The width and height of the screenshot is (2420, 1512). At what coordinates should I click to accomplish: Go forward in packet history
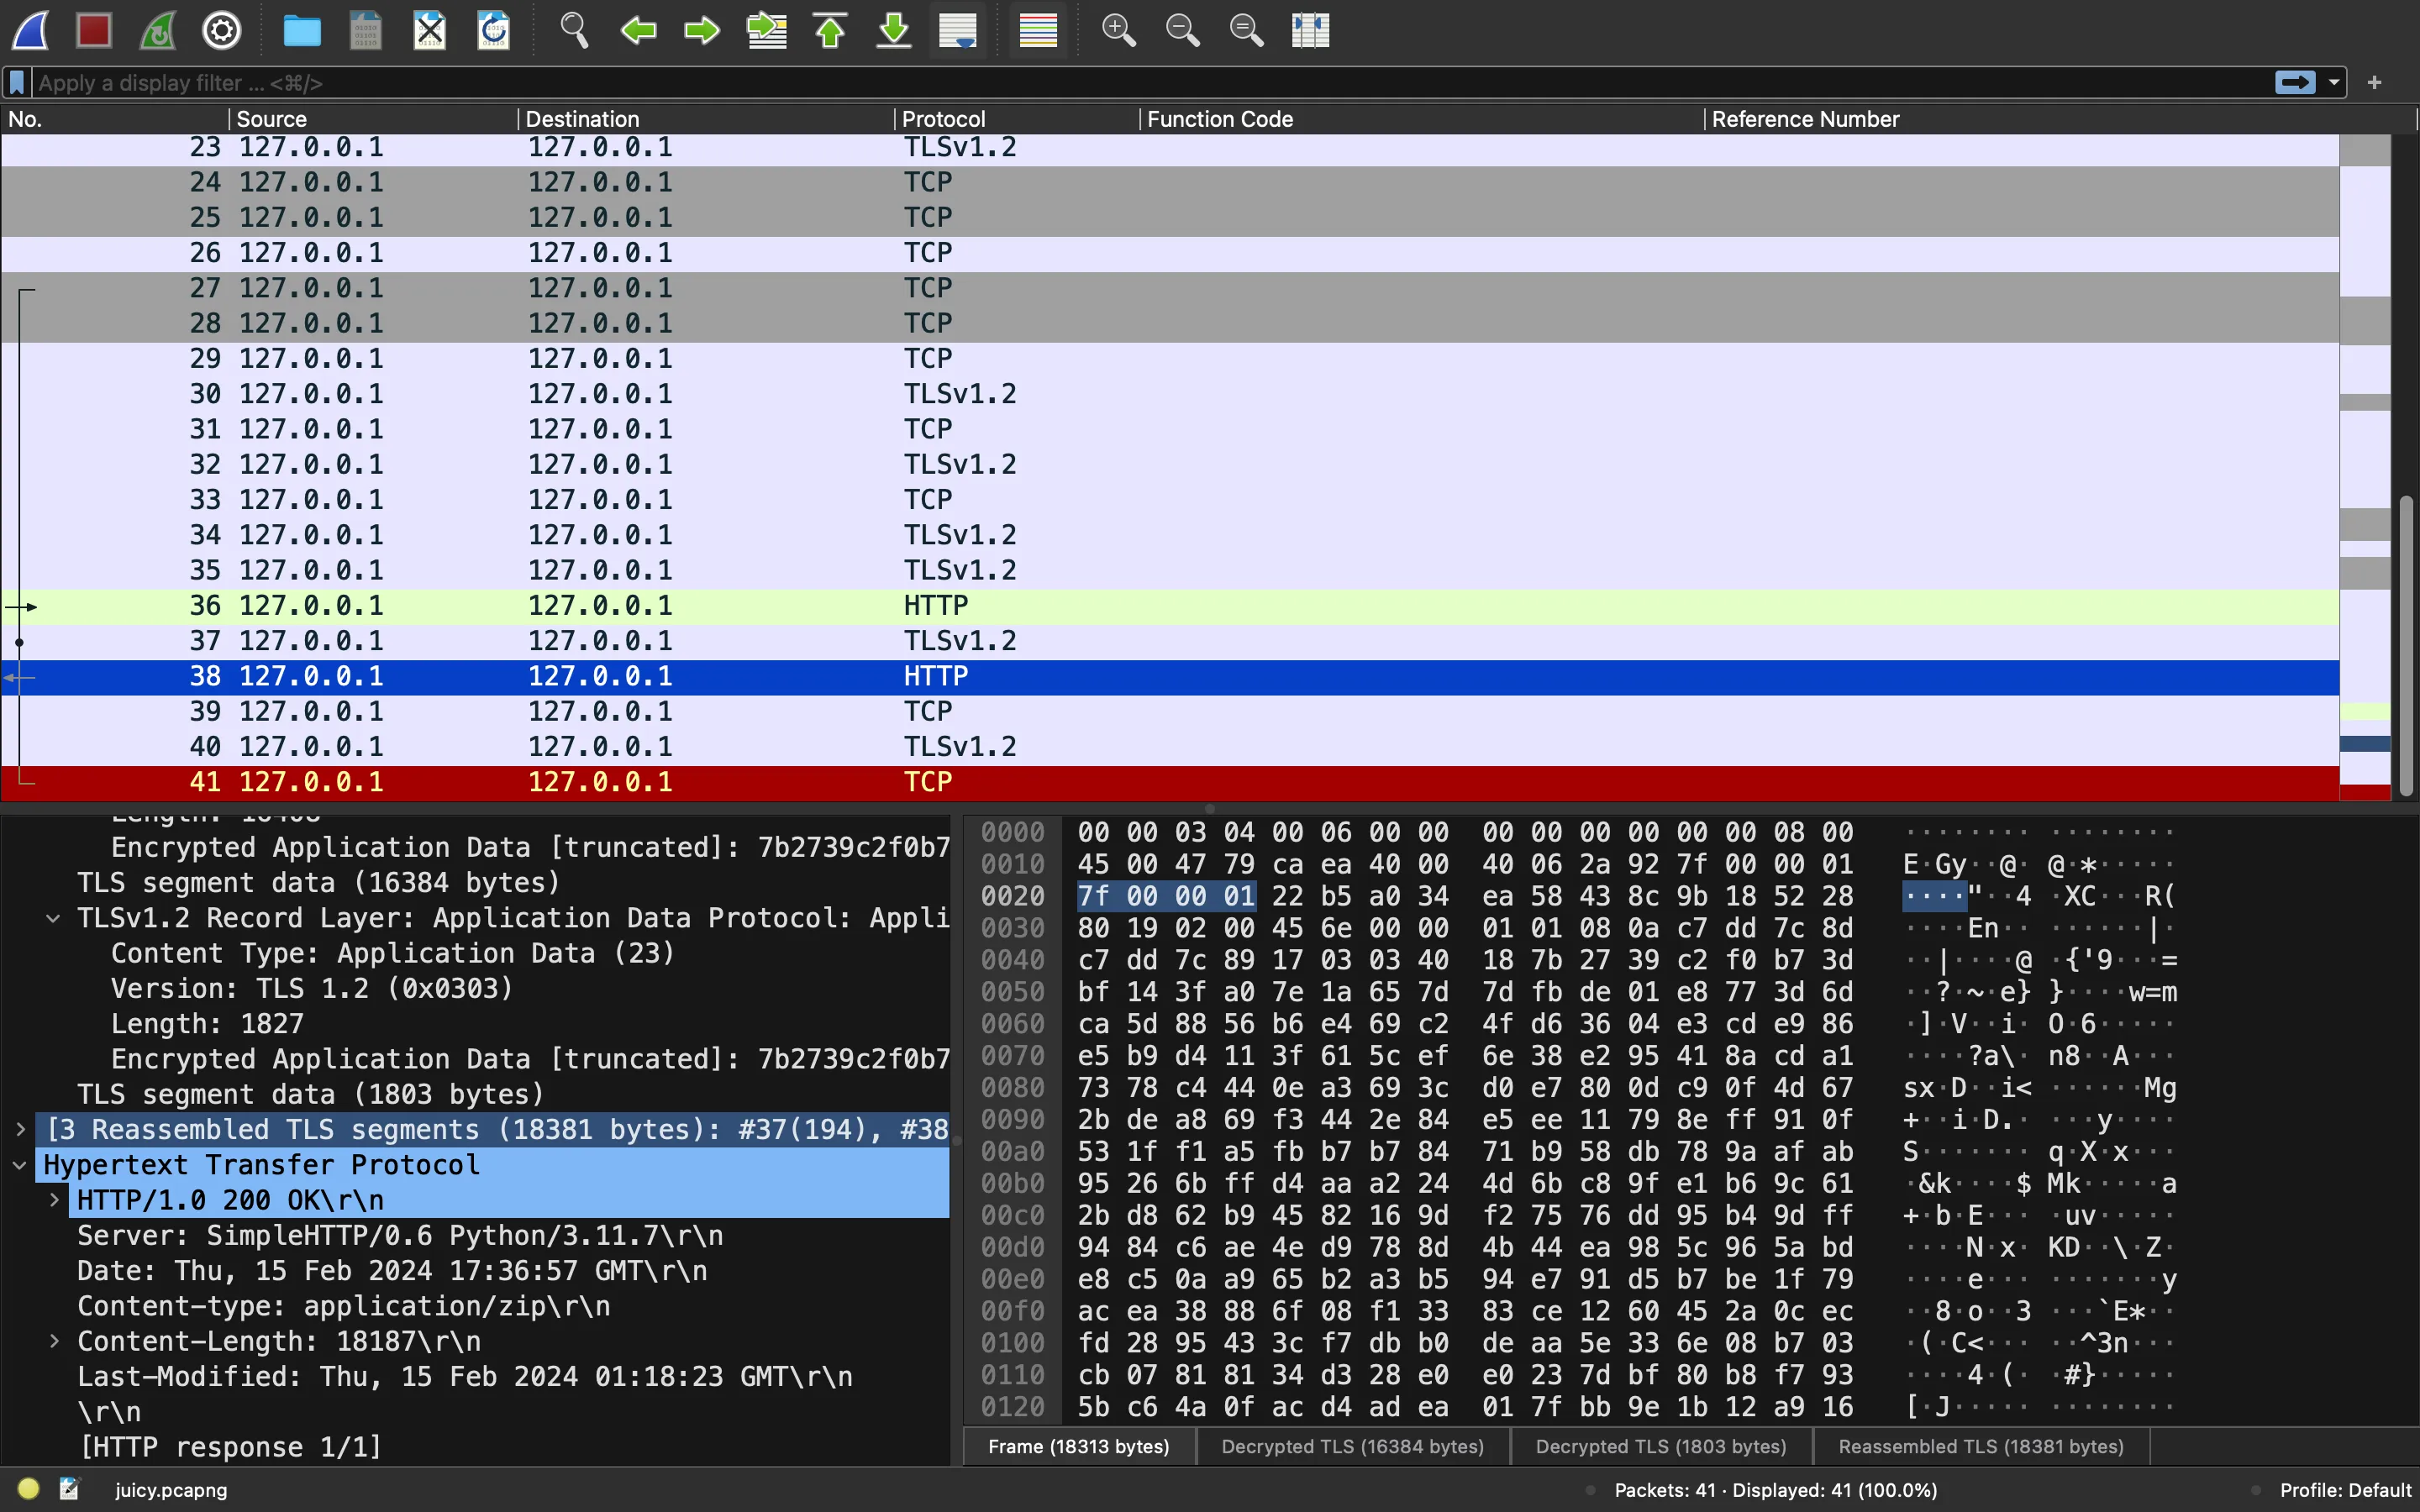coord(702,30)
